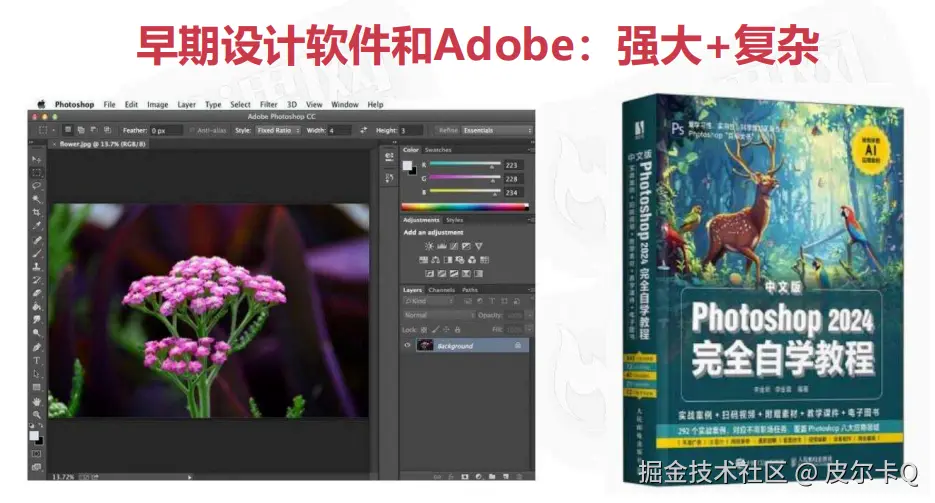Toggle Add to selection mode button
The height and width of the screenshot is (503, 935).
(81, 130)
